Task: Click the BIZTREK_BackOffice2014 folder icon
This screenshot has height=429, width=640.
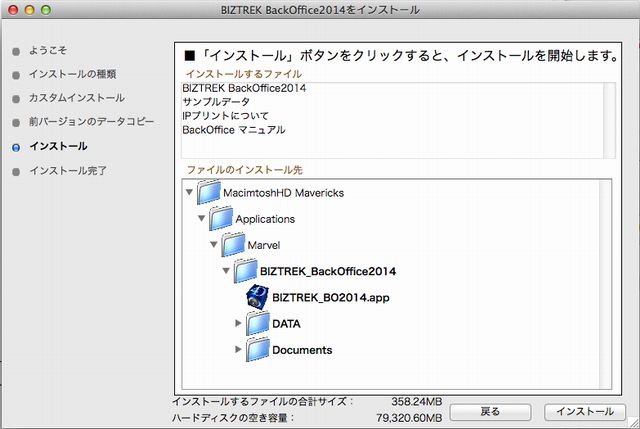Action: [246, 270]
